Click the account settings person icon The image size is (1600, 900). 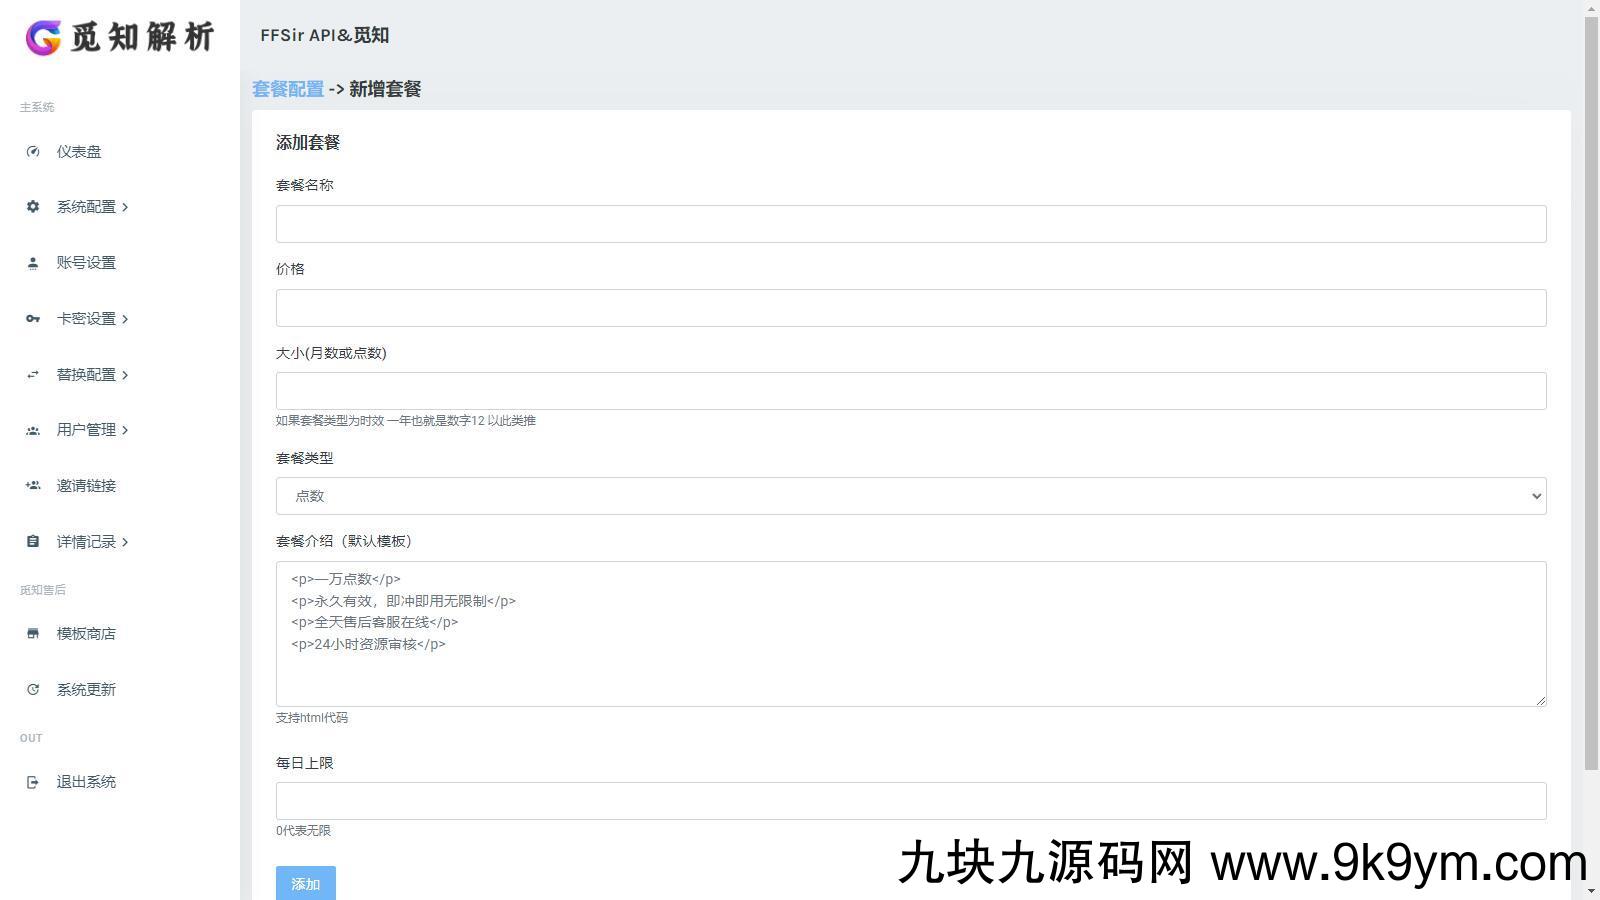click(33, 263)
